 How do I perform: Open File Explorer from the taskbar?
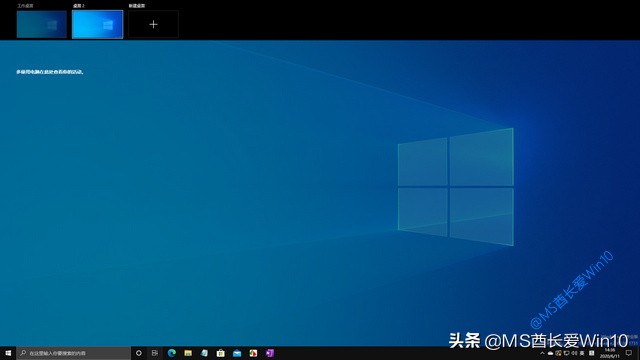pos(188,353)
